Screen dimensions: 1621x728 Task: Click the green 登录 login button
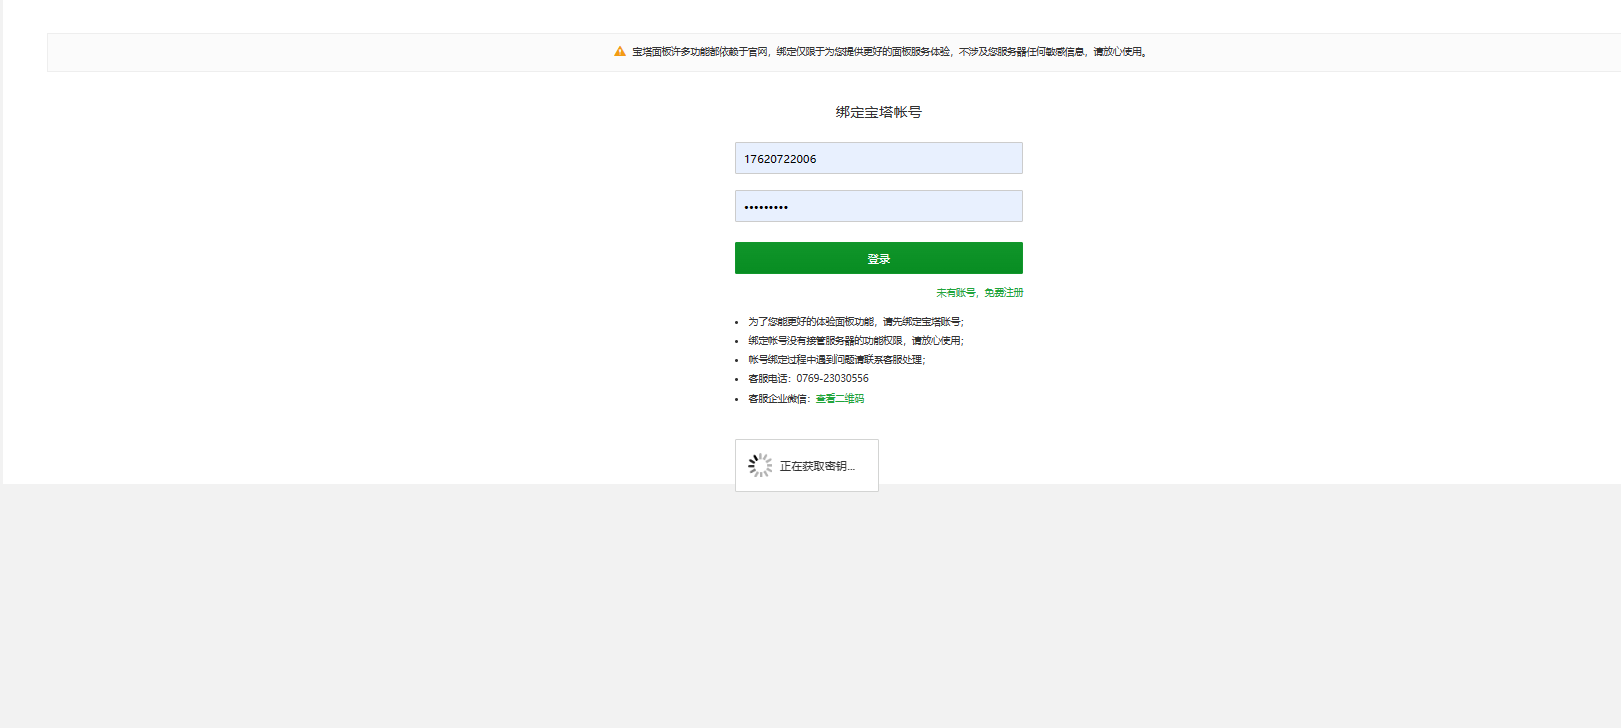pyautogui.click(x=878, y=258)
